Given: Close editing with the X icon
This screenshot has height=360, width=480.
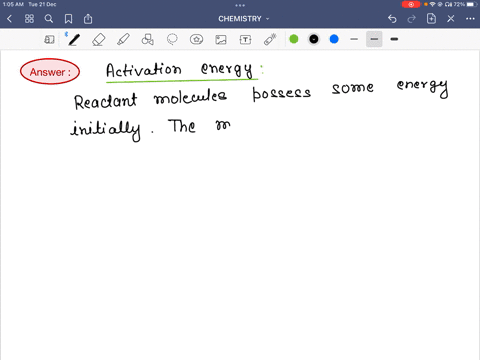Looking at the screenshot, I should (451, 19).
